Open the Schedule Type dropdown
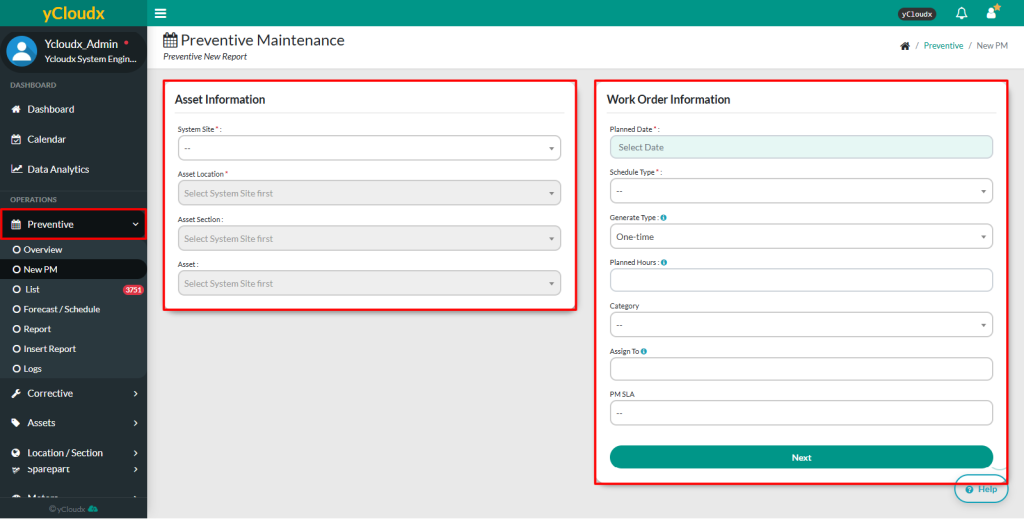 pos(801,191)
